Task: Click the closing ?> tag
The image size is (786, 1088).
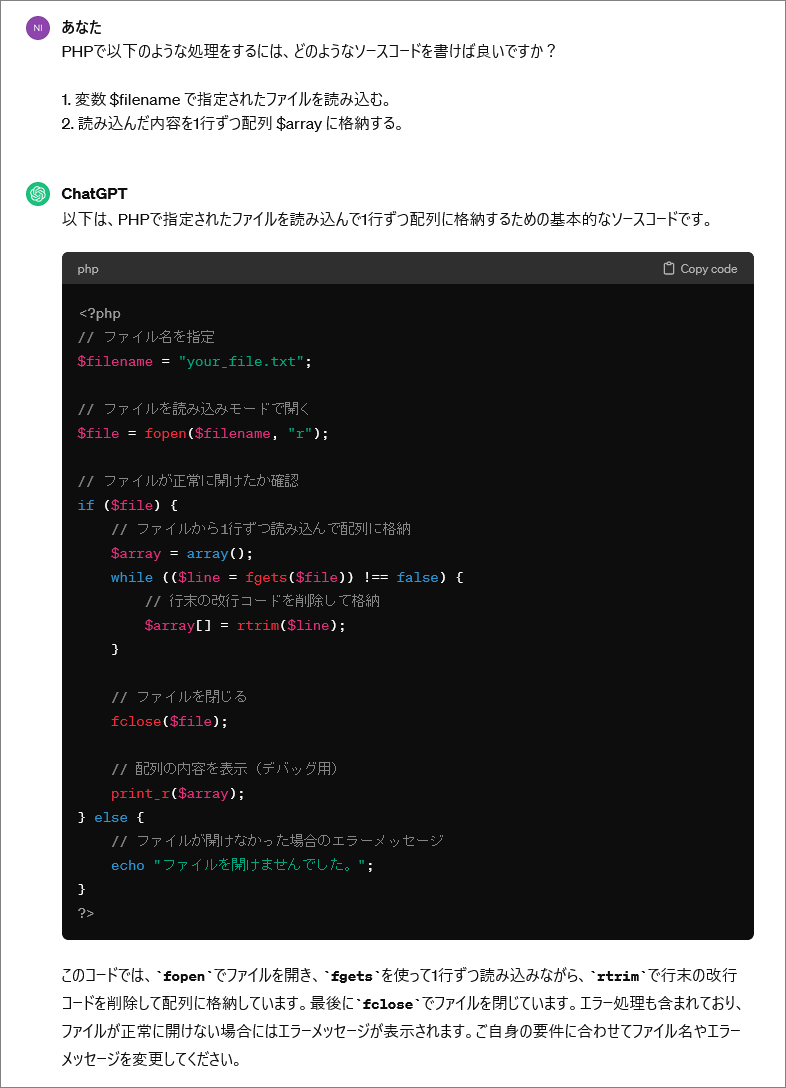Action: pyautogui.click(x=86, y=913)
